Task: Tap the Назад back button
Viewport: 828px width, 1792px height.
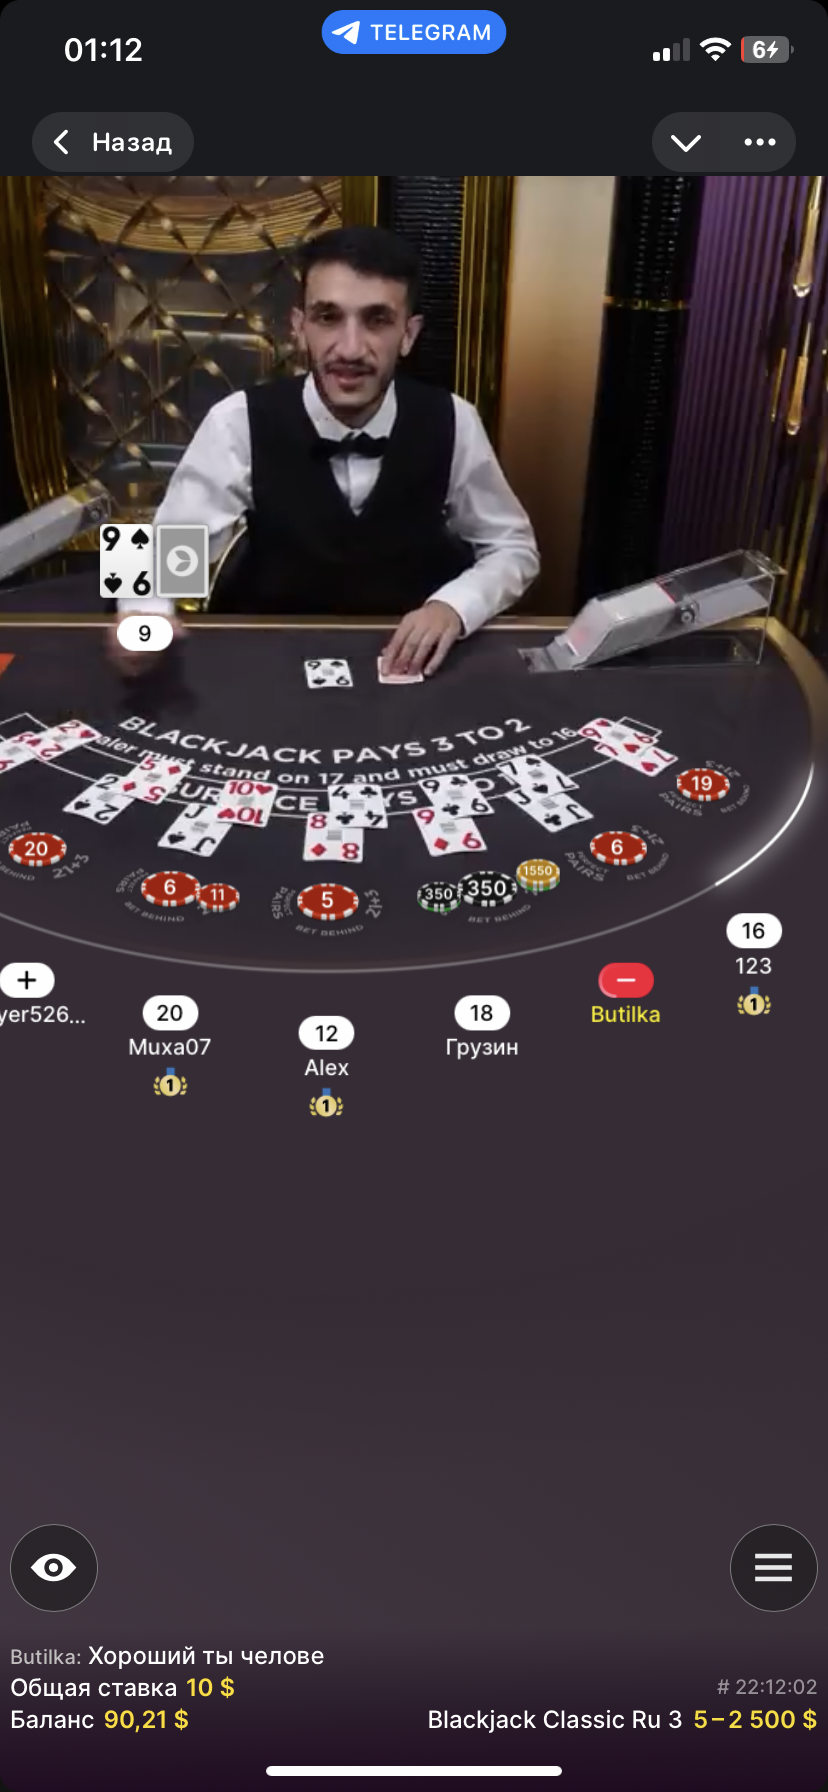Action: click(x=113, y=142)
